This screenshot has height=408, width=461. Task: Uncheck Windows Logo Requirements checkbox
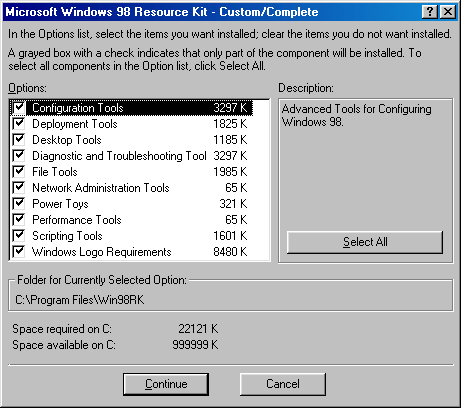(x=19, y=252)
